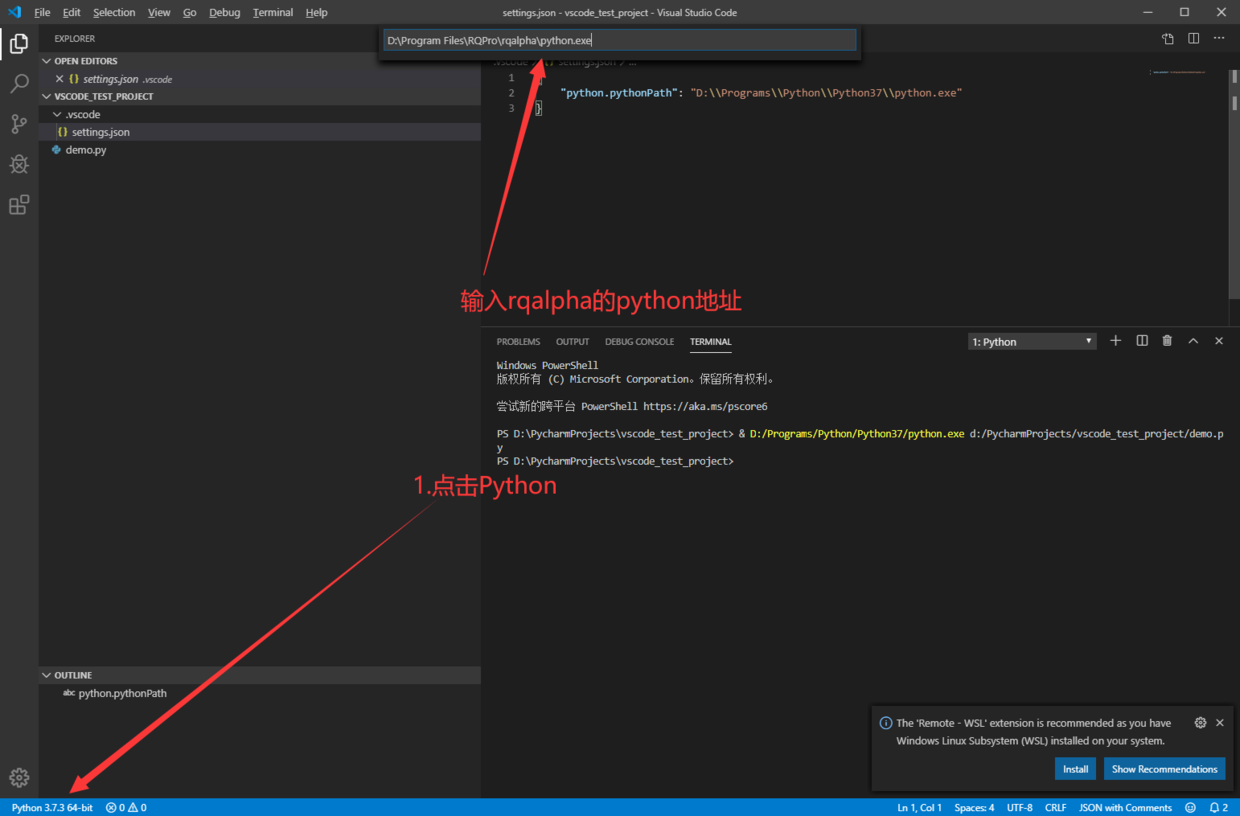Open the Help menu

317,12
